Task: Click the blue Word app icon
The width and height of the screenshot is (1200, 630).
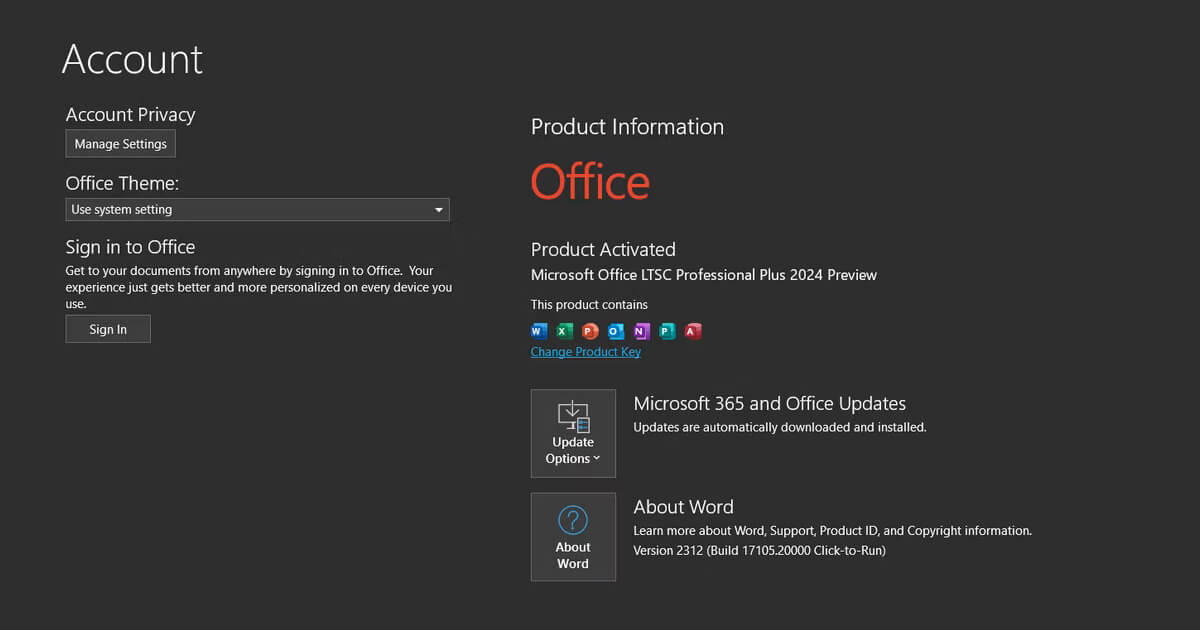Action: [x=539, y=331]
